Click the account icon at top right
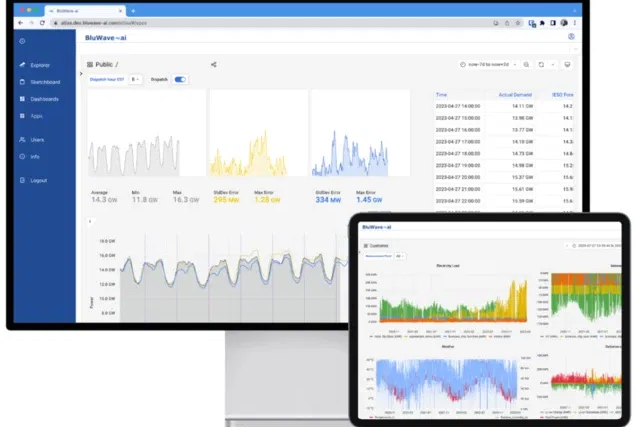638x427 pixels. 571,36
